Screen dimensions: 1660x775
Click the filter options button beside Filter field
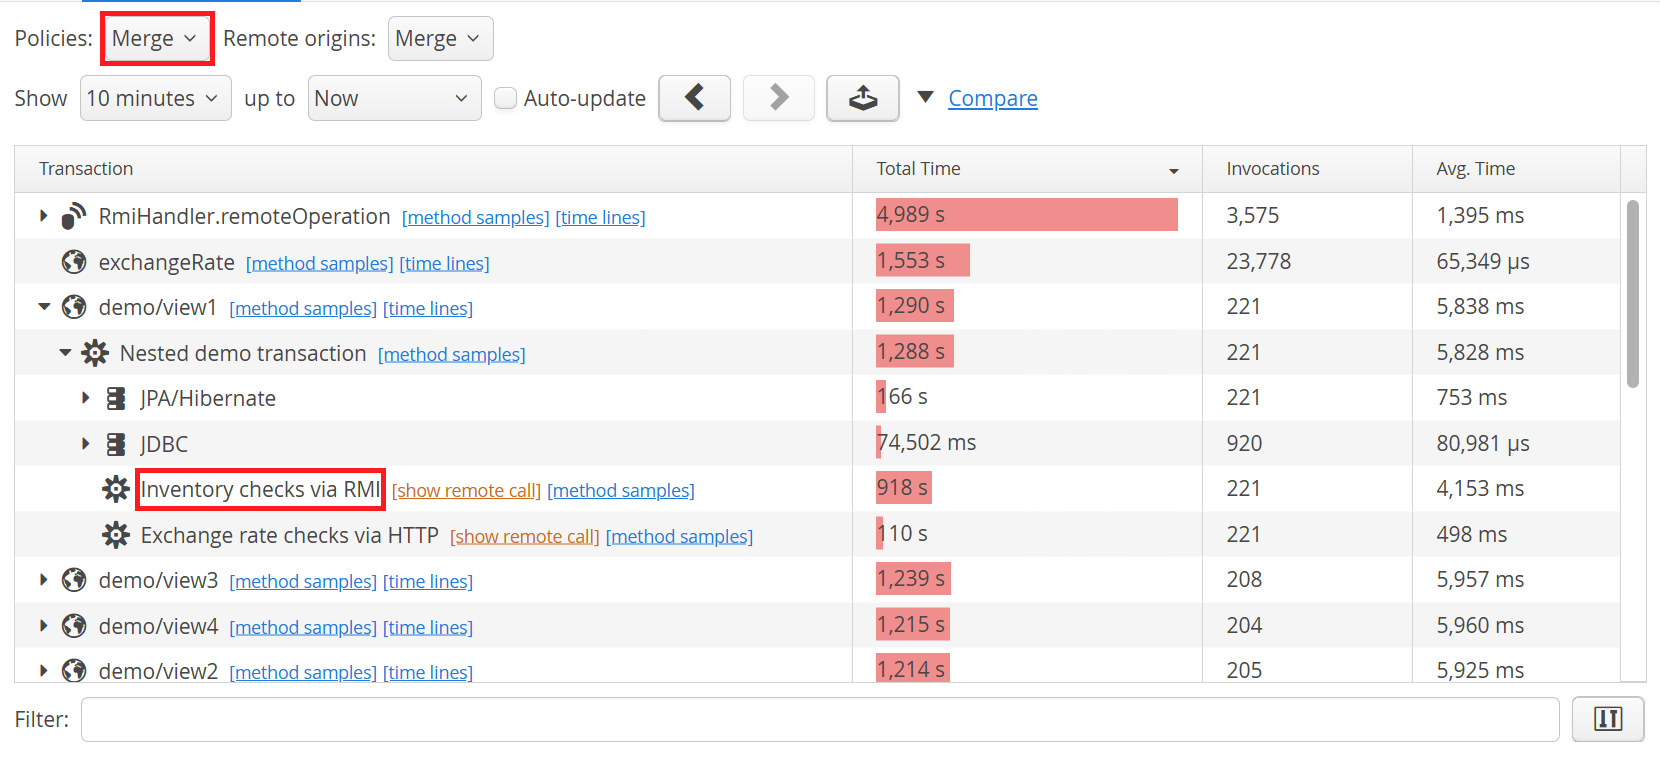tap(1607, 719)
